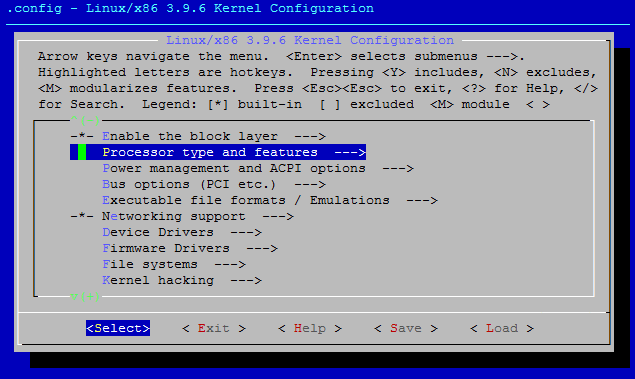Click the Select button
This screenshot has width=635, height=379.
[x=118, y=328]
